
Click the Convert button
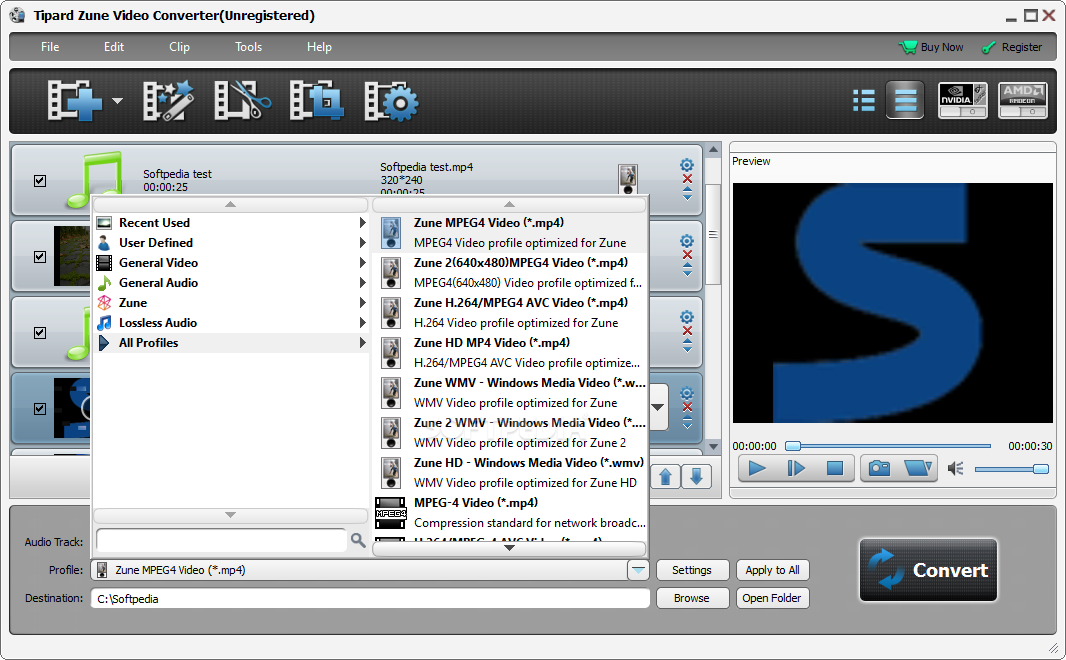click(x=928, y=570)
